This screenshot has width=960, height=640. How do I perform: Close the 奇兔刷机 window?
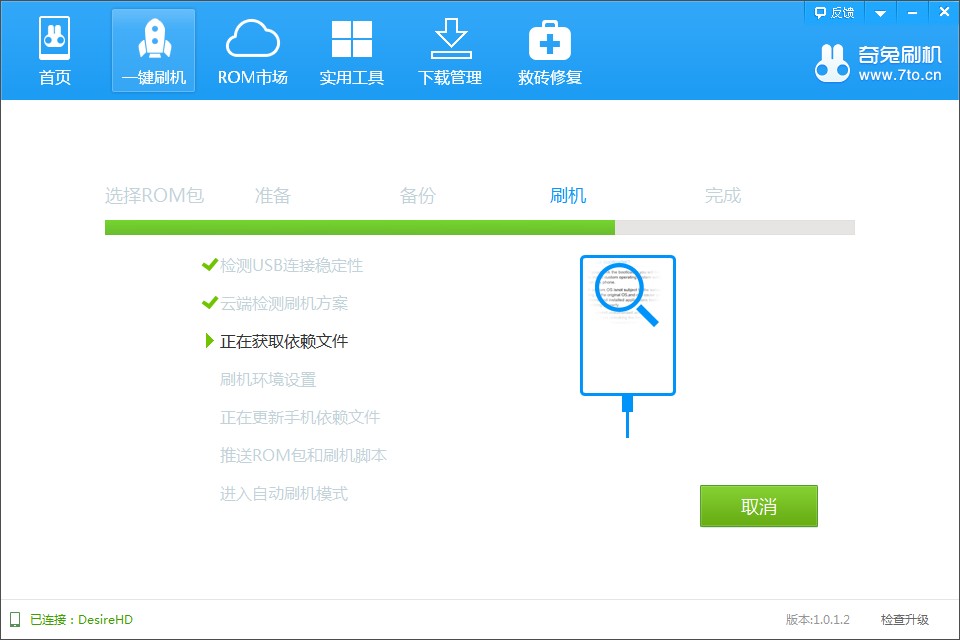[x=944, y=12]
